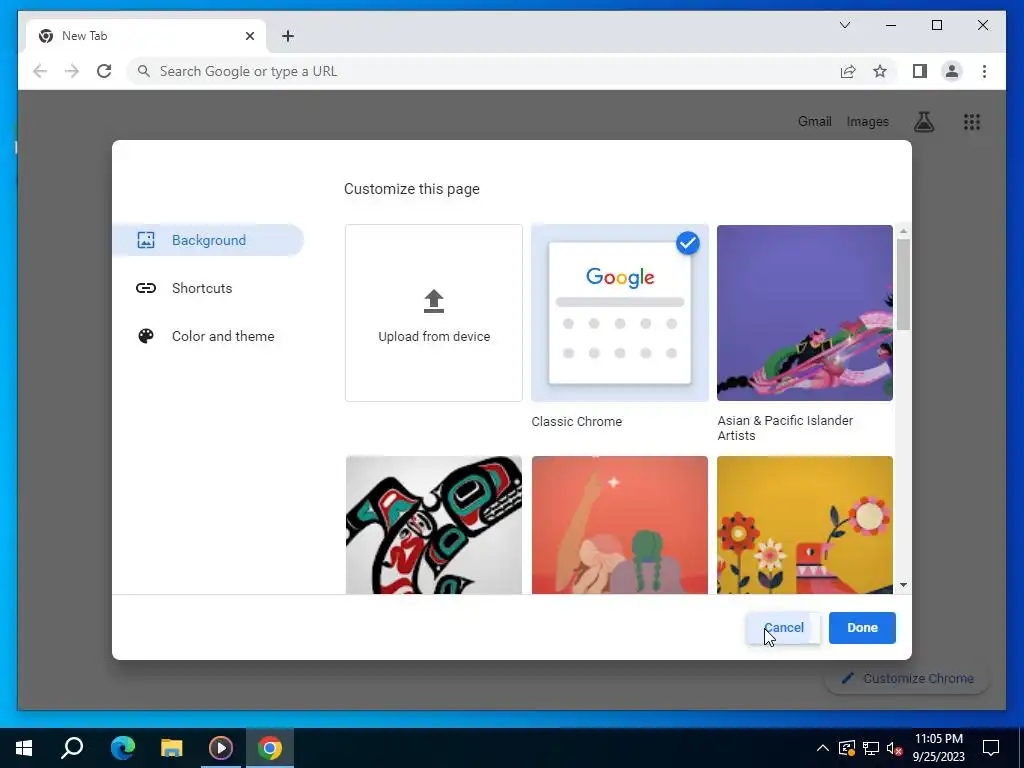Viewport: 1024px width, 768px height.
Task: Click Upload from device tile
Action: (x=434, y=313)
